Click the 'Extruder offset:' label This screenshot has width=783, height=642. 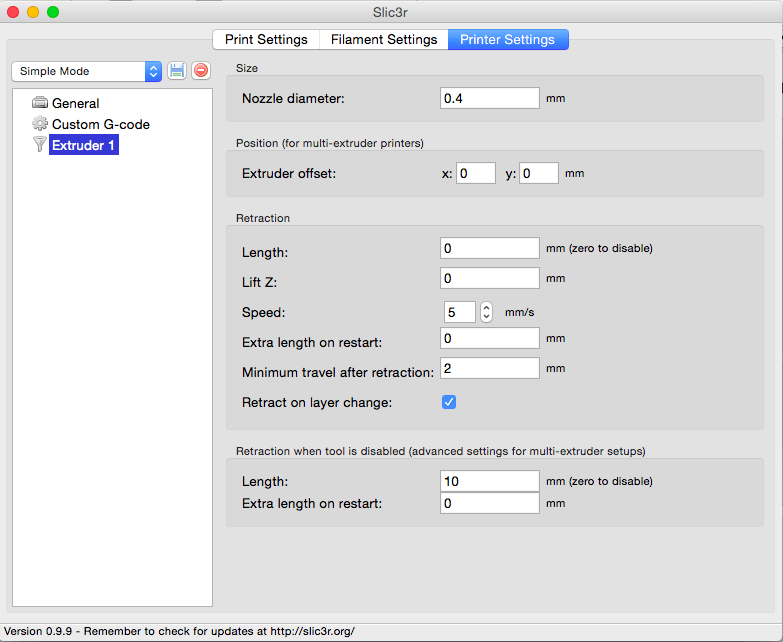coord(289,173)
